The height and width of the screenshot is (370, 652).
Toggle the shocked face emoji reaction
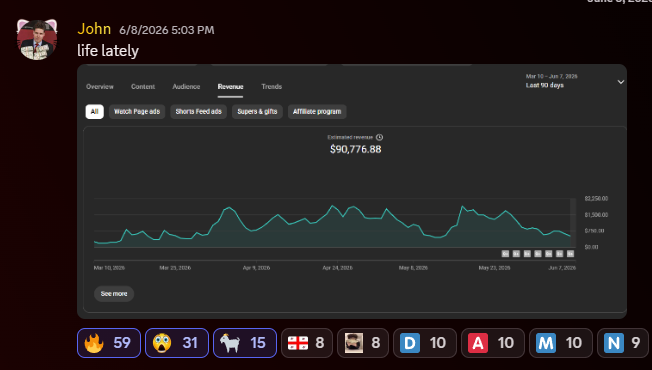[177, 343]
